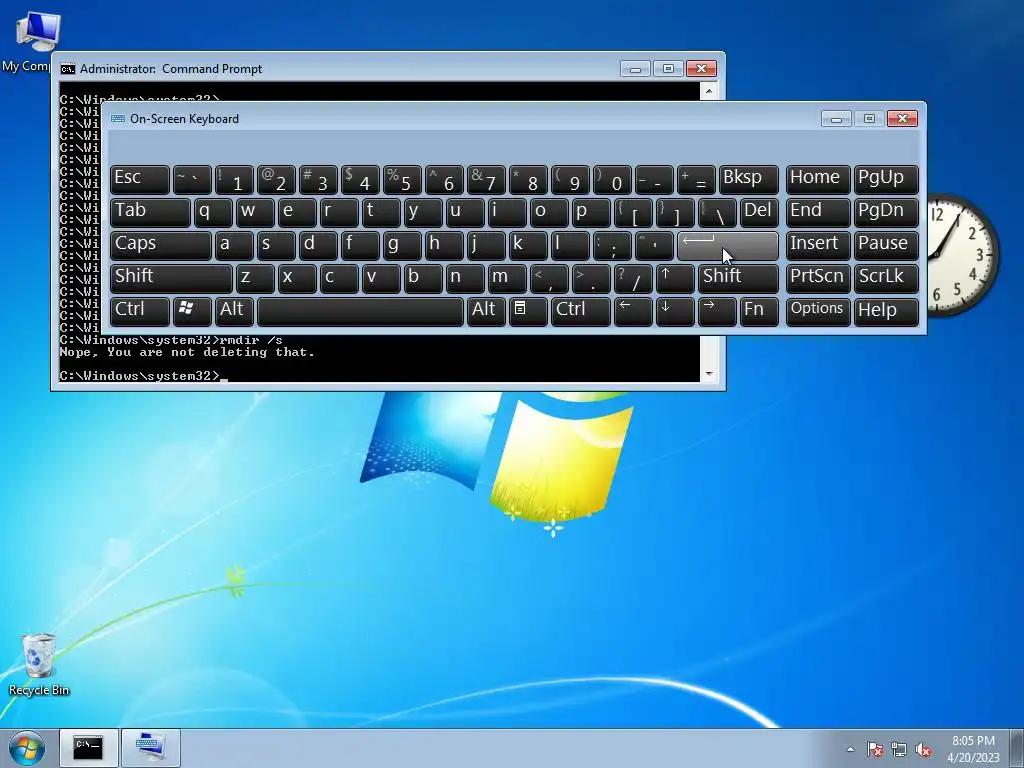Click the Enter key on the On-Screen Keyboard
This screenshot has height=768, width=1024.
click(x=728, y=246)
